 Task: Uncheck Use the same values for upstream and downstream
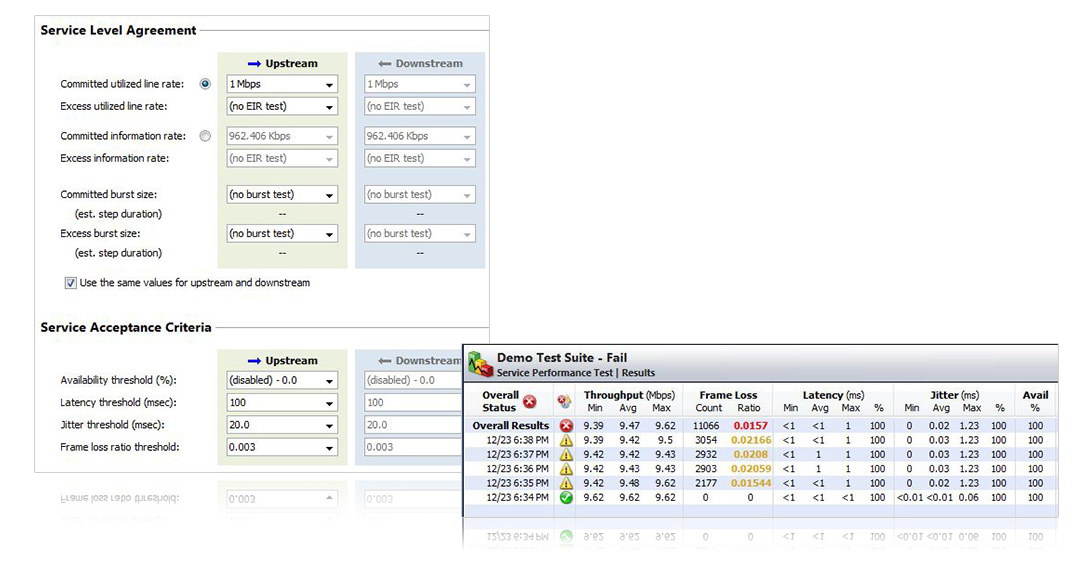(71, 283)
